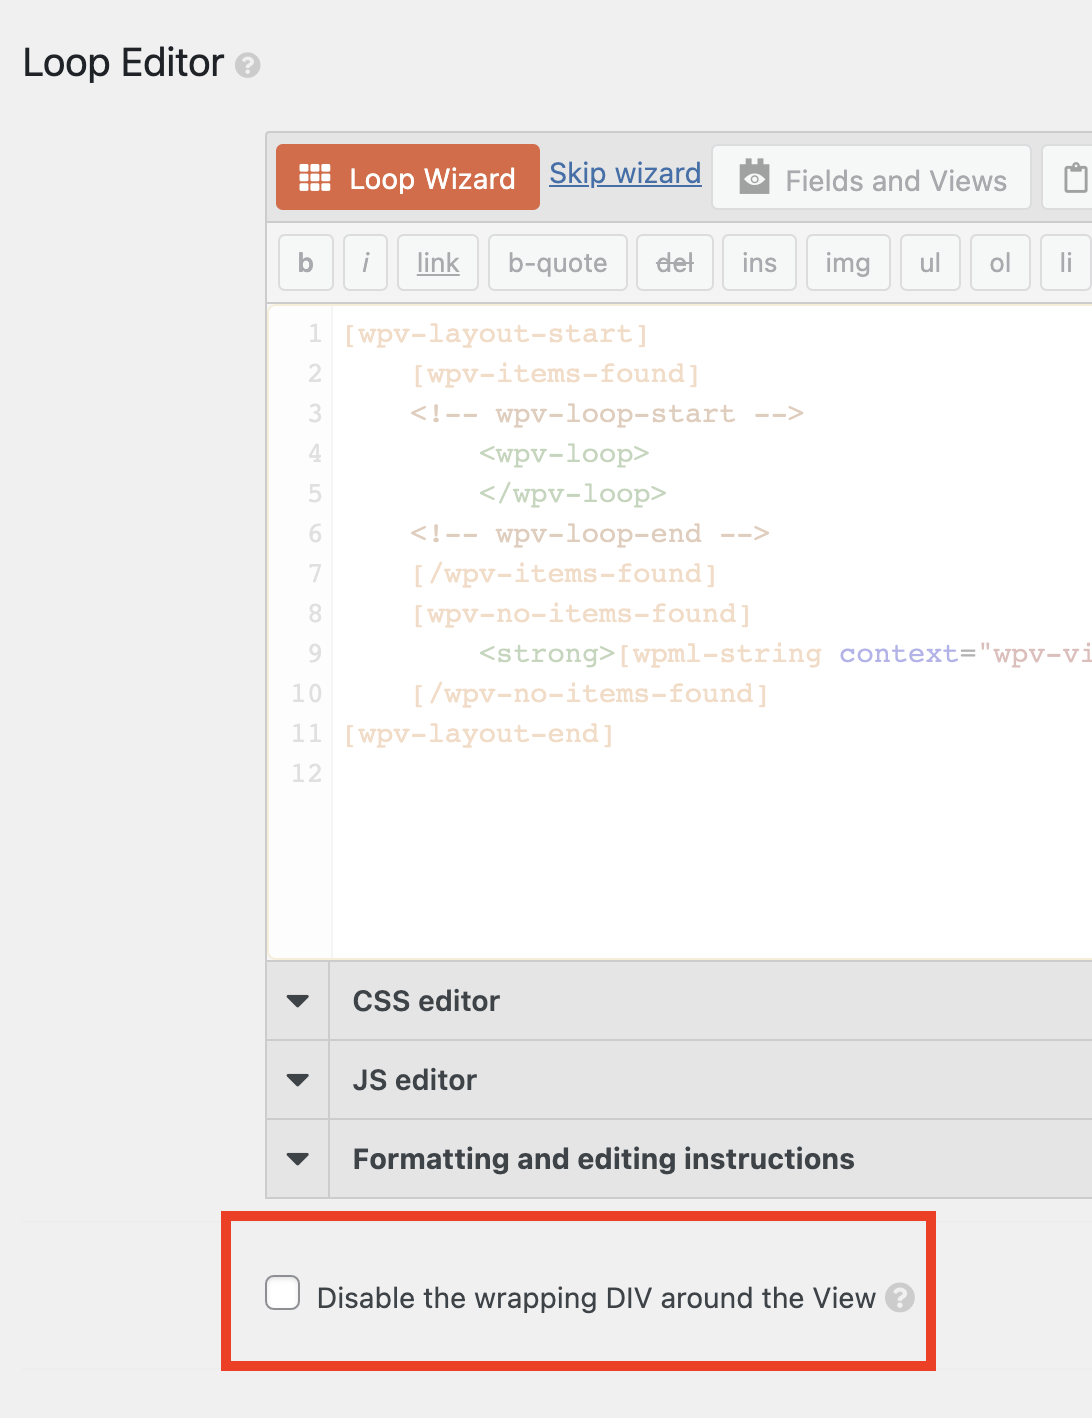Insert a ul list tag
The width and height of the screenshot is (1092, 1418).
click(930, 262)
